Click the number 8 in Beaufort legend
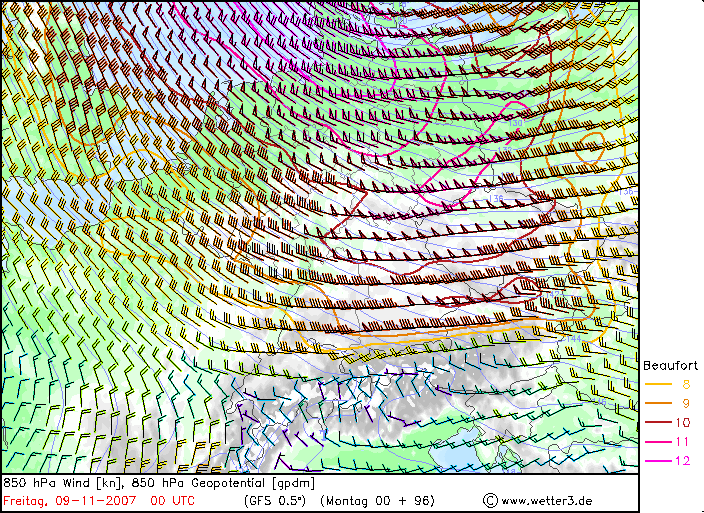Viewport: 704px width, 513px height. (x=686, y=384)
